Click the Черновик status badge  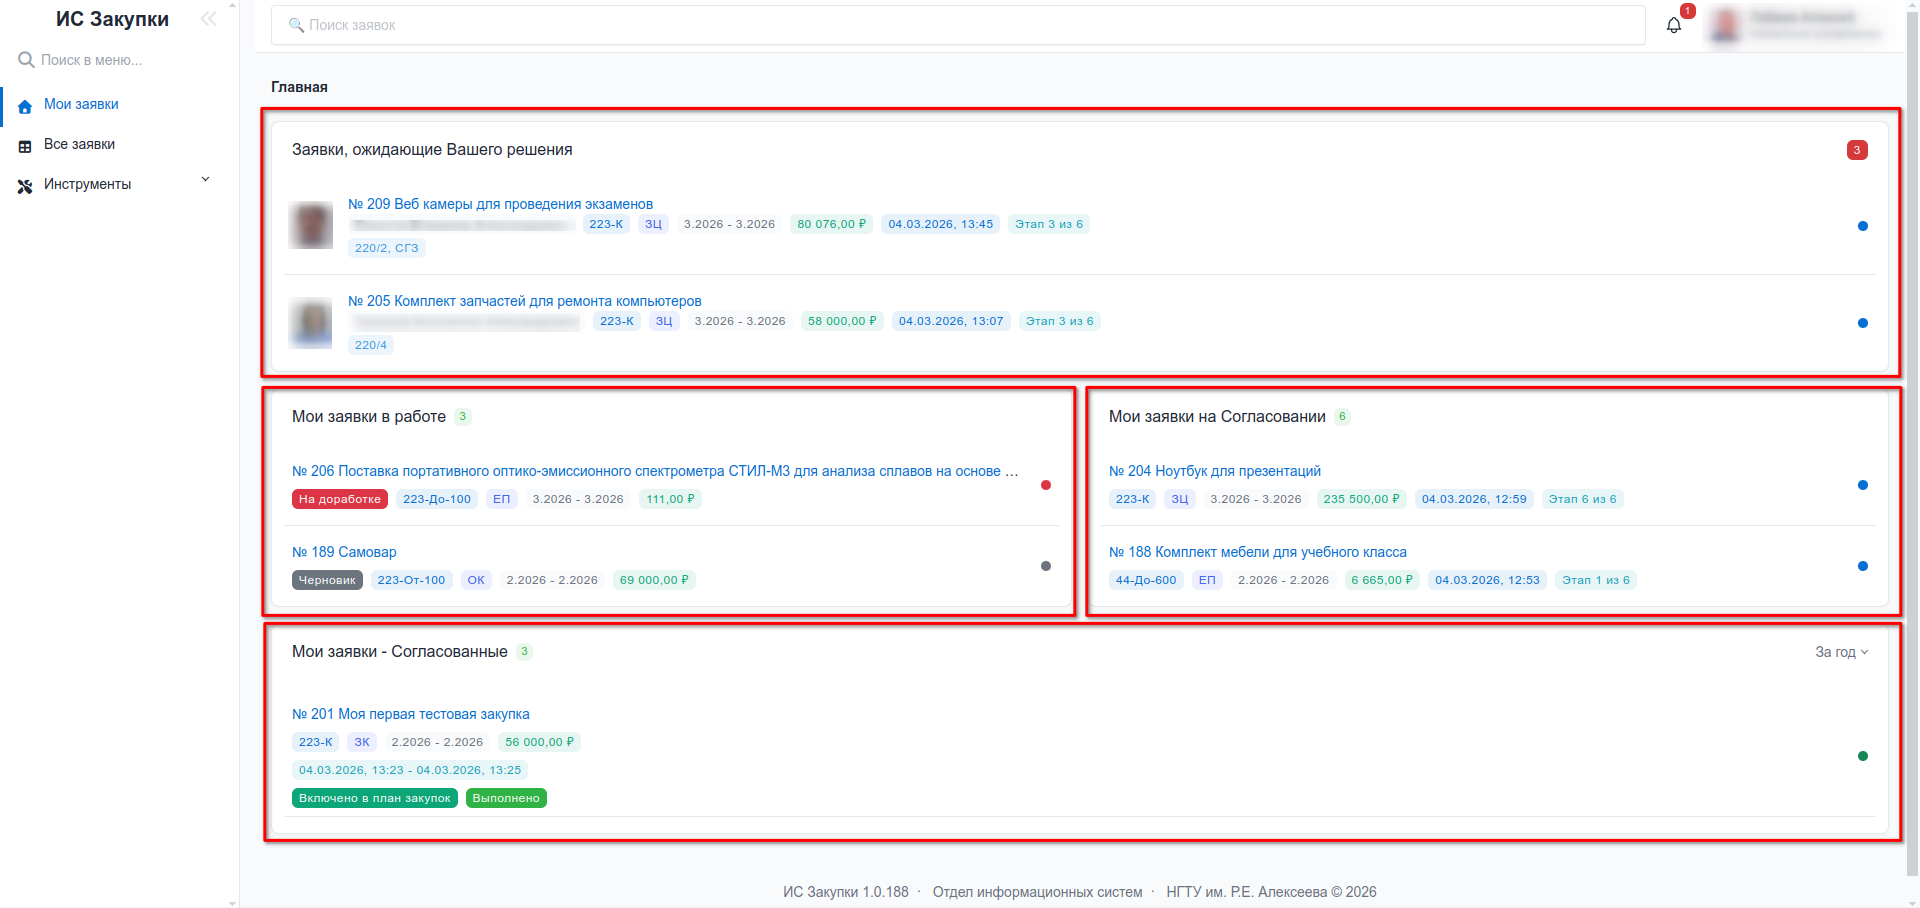click(x=327, y=580)
